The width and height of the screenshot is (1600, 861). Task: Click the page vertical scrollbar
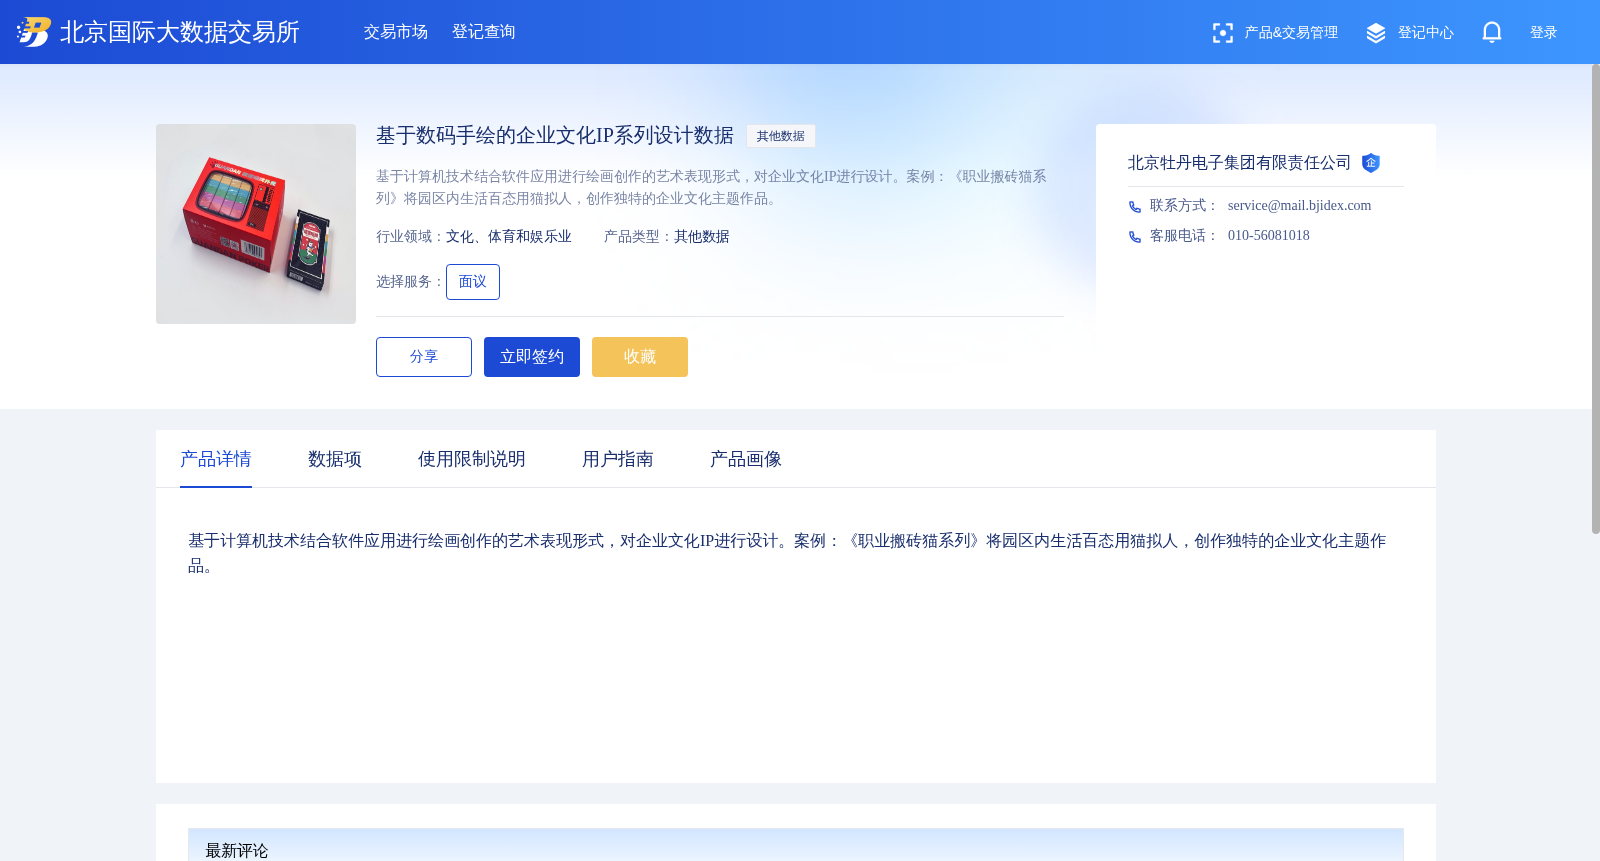1596,300
